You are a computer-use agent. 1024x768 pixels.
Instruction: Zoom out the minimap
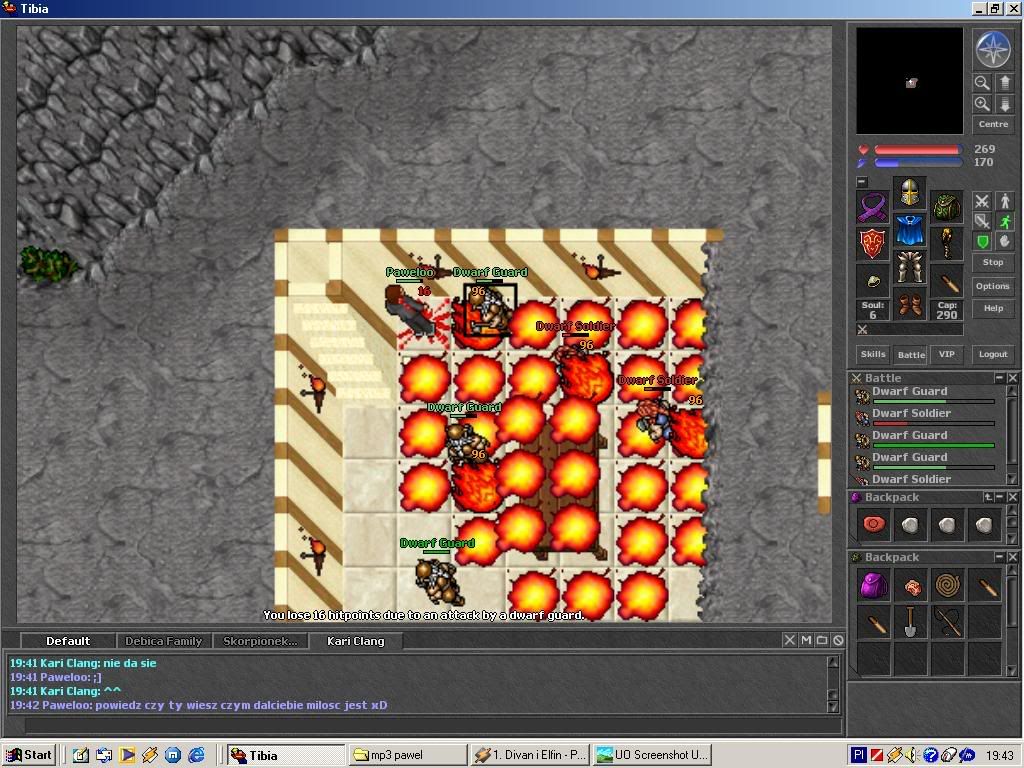click(982, 82)
